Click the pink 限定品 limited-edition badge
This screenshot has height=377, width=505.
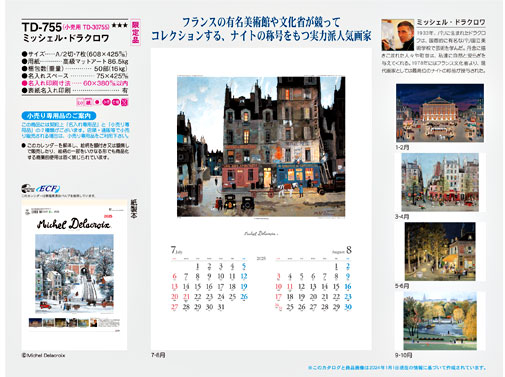(135, 33)
